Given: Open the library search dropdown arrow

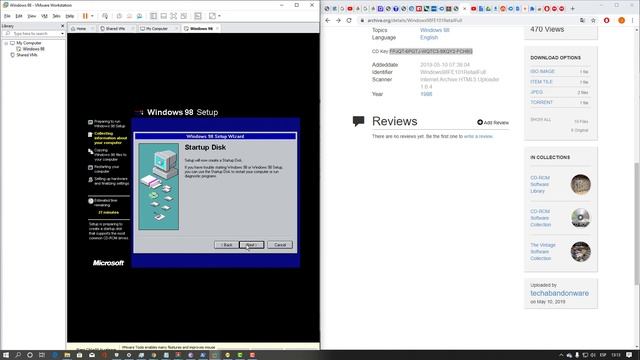Looking at the screenshot, I should pyautogui.click(x=62, y=33).
